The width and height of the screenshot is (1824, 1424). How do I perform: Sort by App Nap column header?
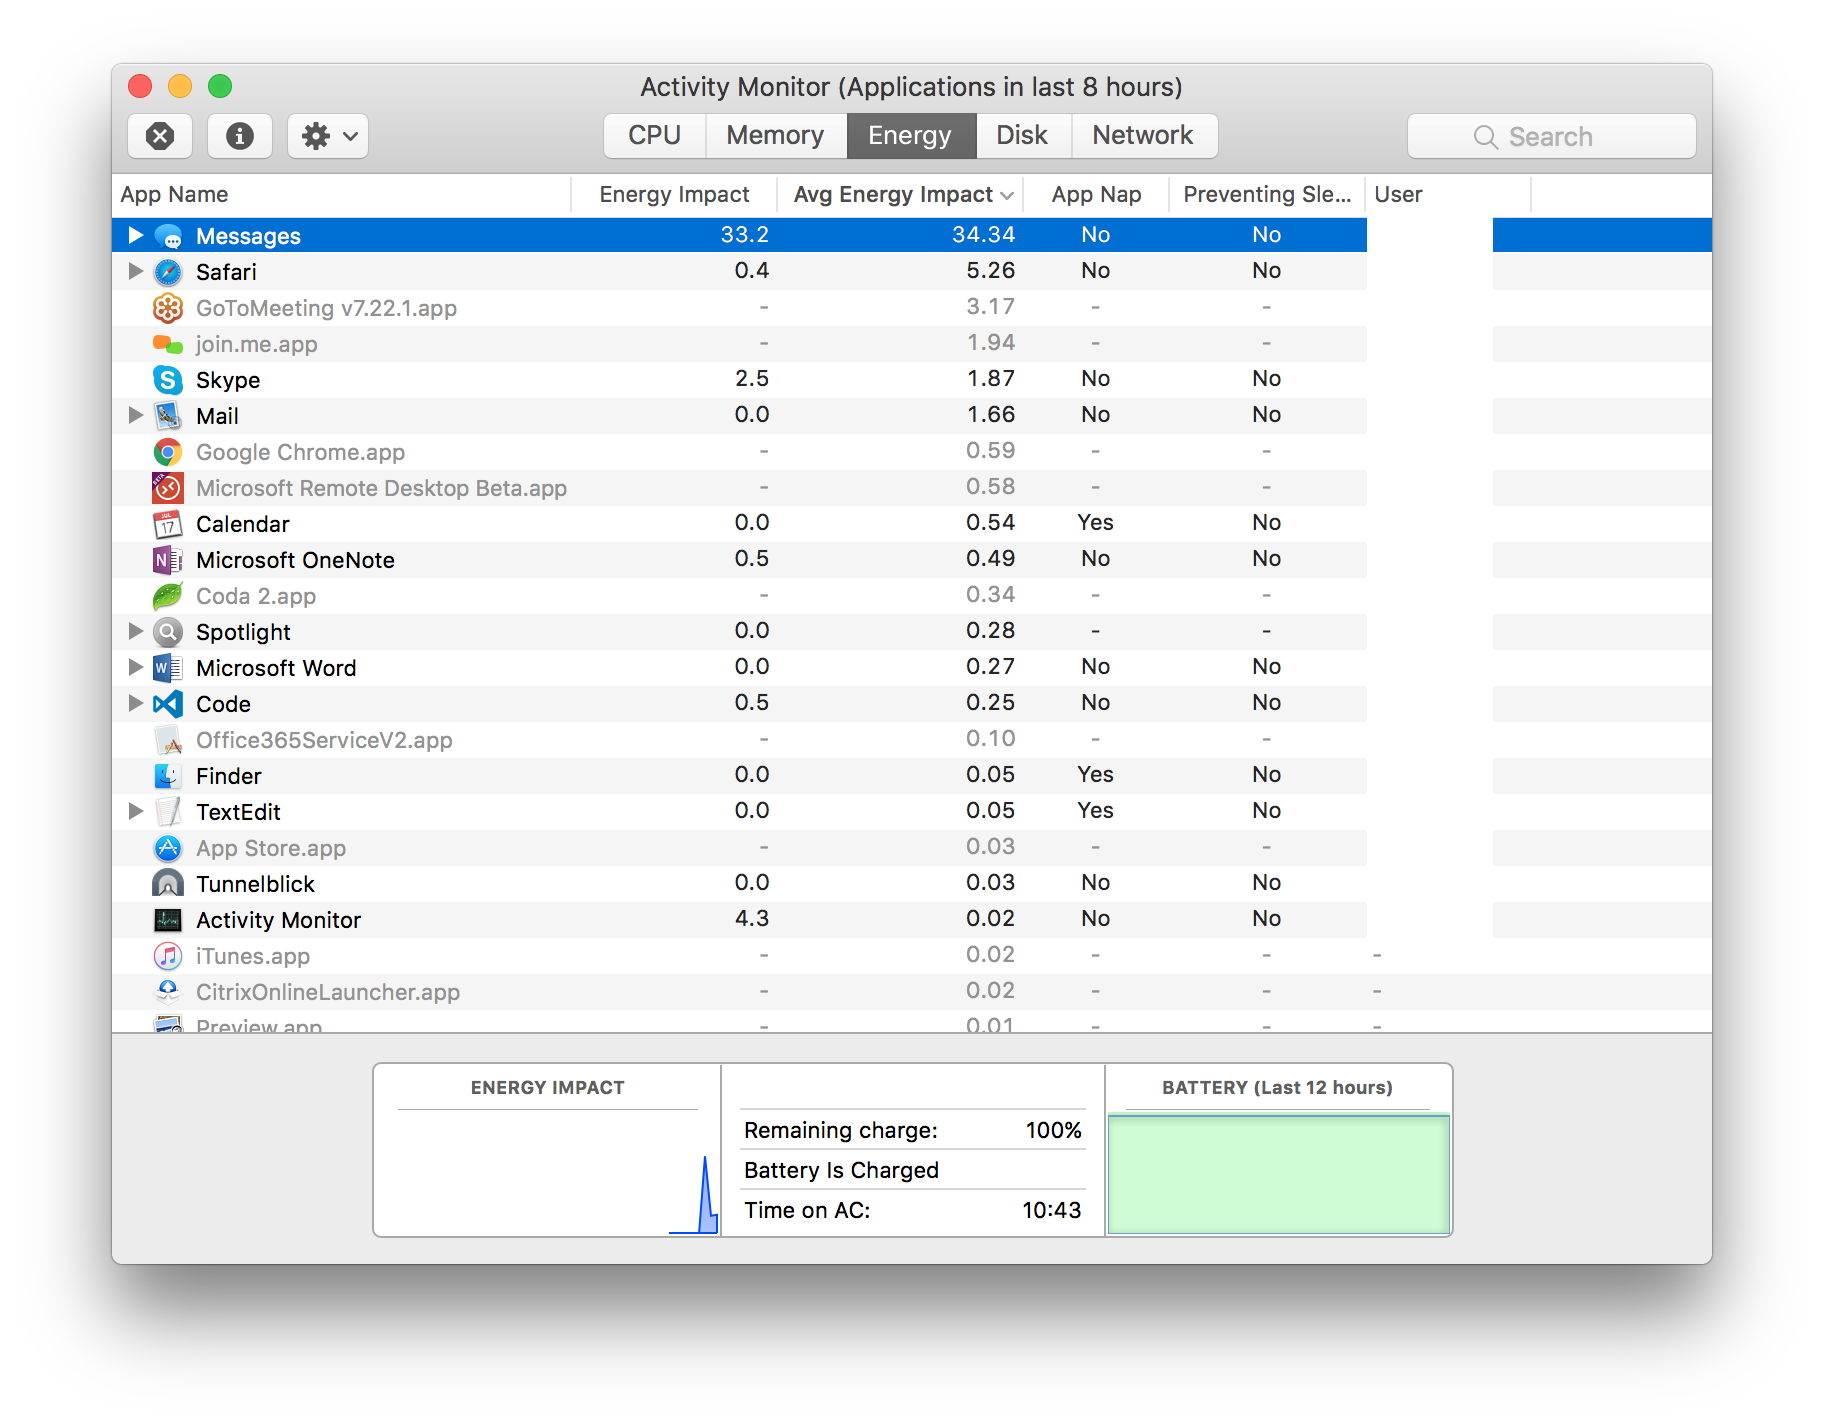pos(1096,195)
